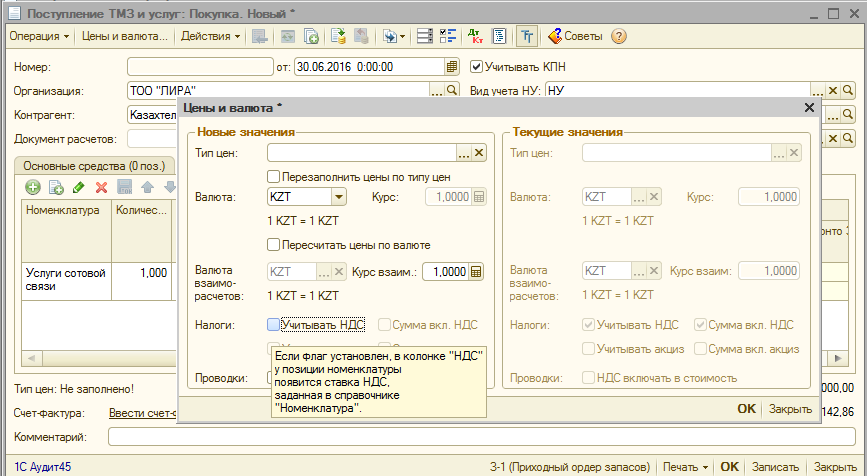The width and height of the screenshot is (867, 476).
Task: Open Цены и валюта... from the toolbar
Action: coord(124,36)
